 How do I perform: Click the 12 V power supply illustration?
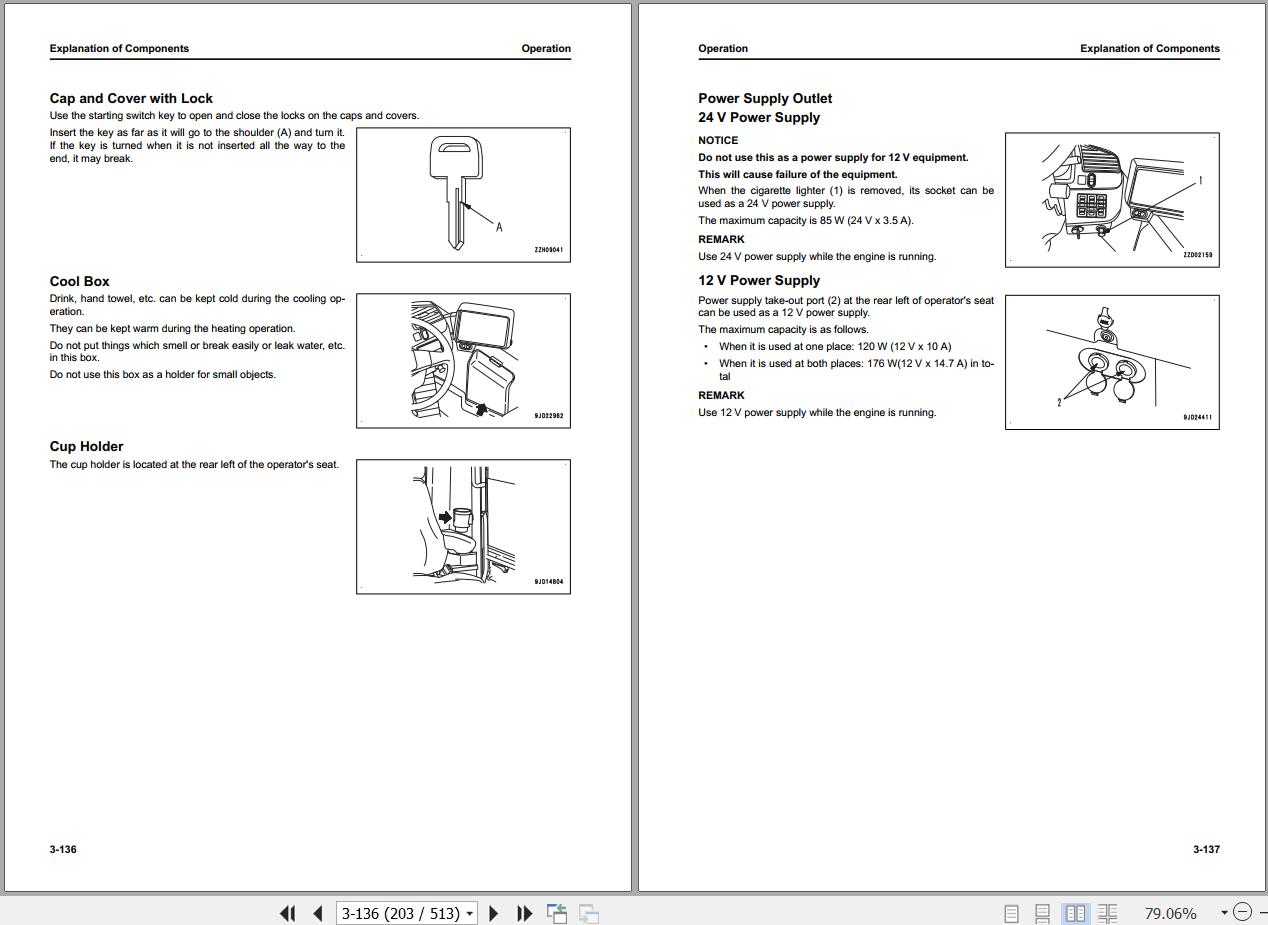click(1112, 362)
